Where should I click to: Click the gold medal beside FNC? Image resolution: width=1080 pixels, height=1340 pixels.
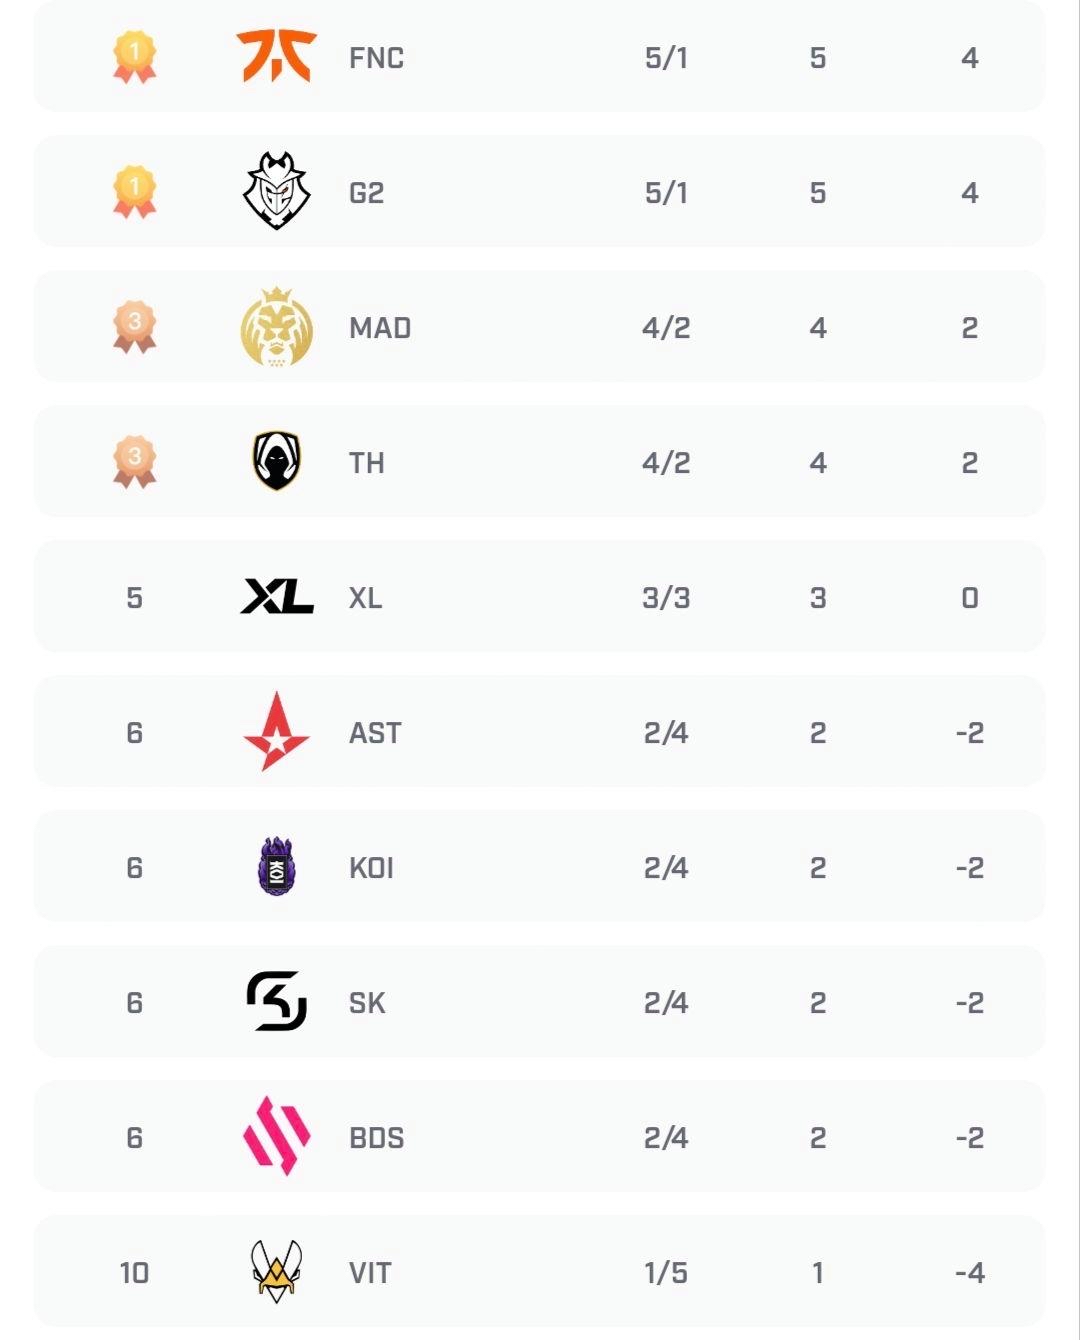click(134, 57)
